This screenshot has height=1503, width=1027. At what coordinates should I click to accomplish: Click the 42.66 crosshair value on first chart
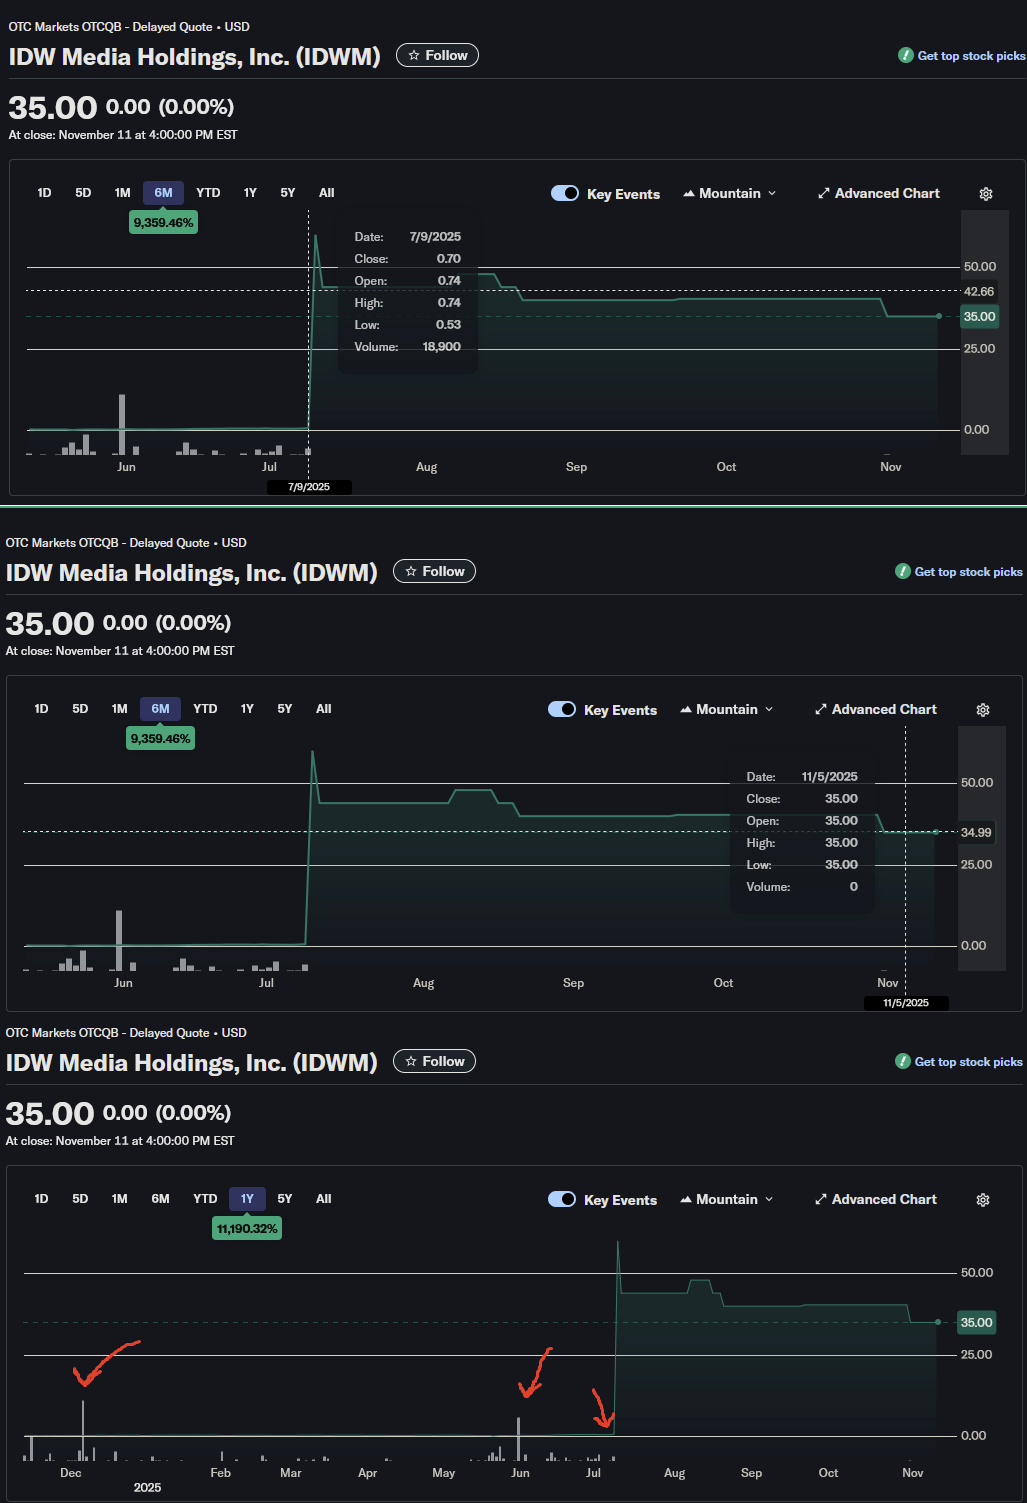[x=979, y=292]
